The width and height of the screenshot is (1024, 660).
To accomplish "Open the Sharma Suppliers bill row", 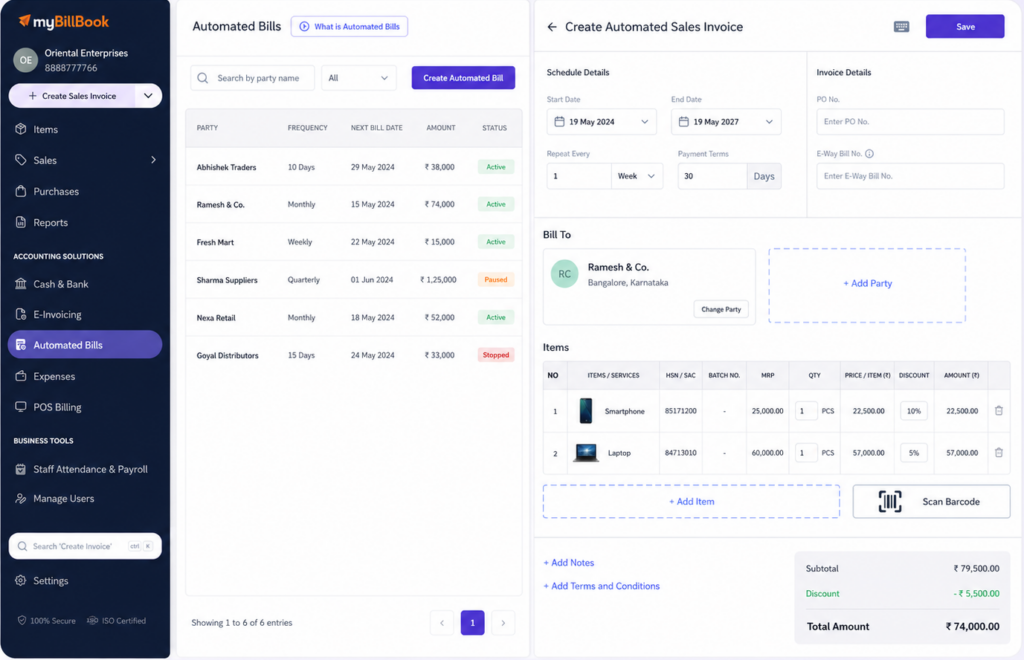I will (353, 280).
